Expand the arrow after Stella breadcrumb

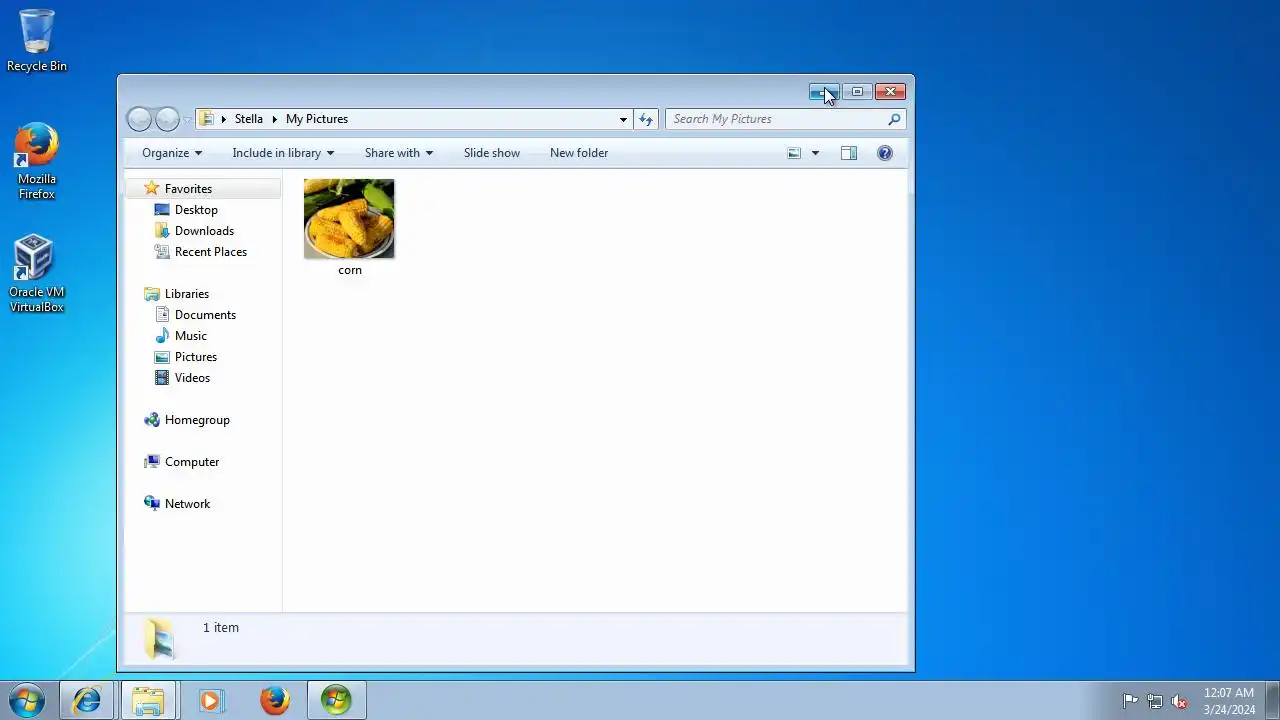(274, 119)
